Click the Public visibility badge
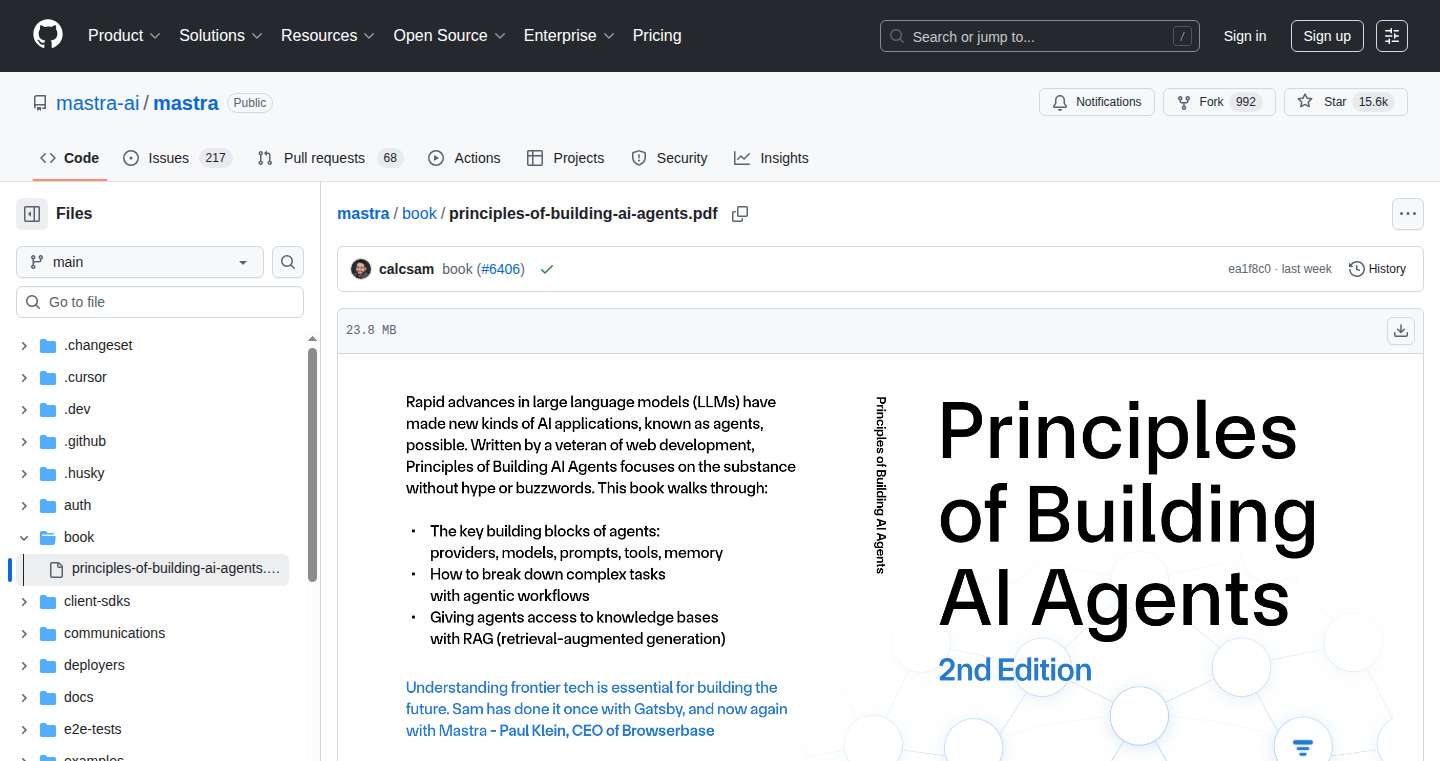 coord(250,103)
